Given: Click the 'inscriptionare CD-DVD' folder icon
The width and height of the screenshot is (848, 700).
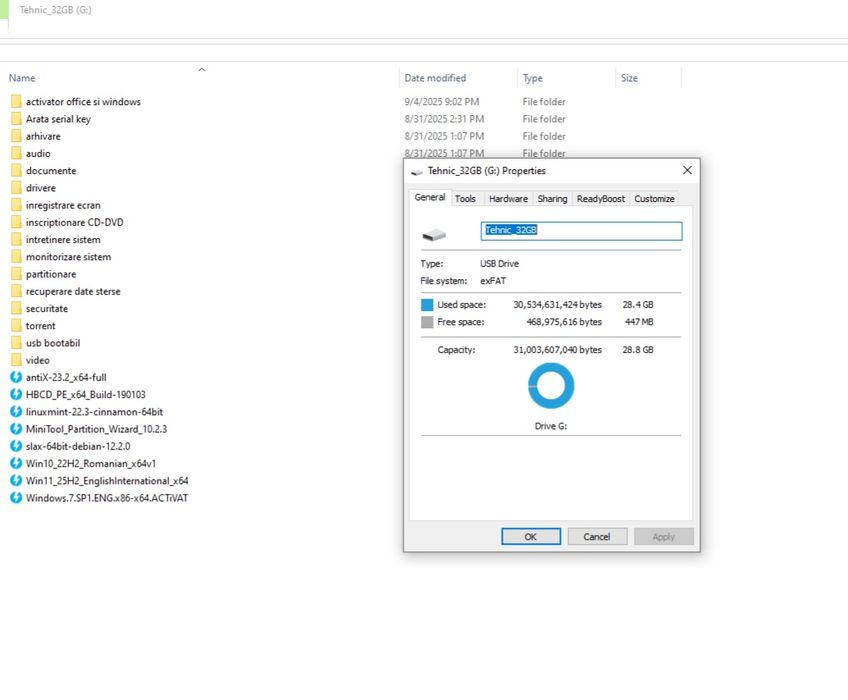Looking at the screenshot, I should click(16, 222).
